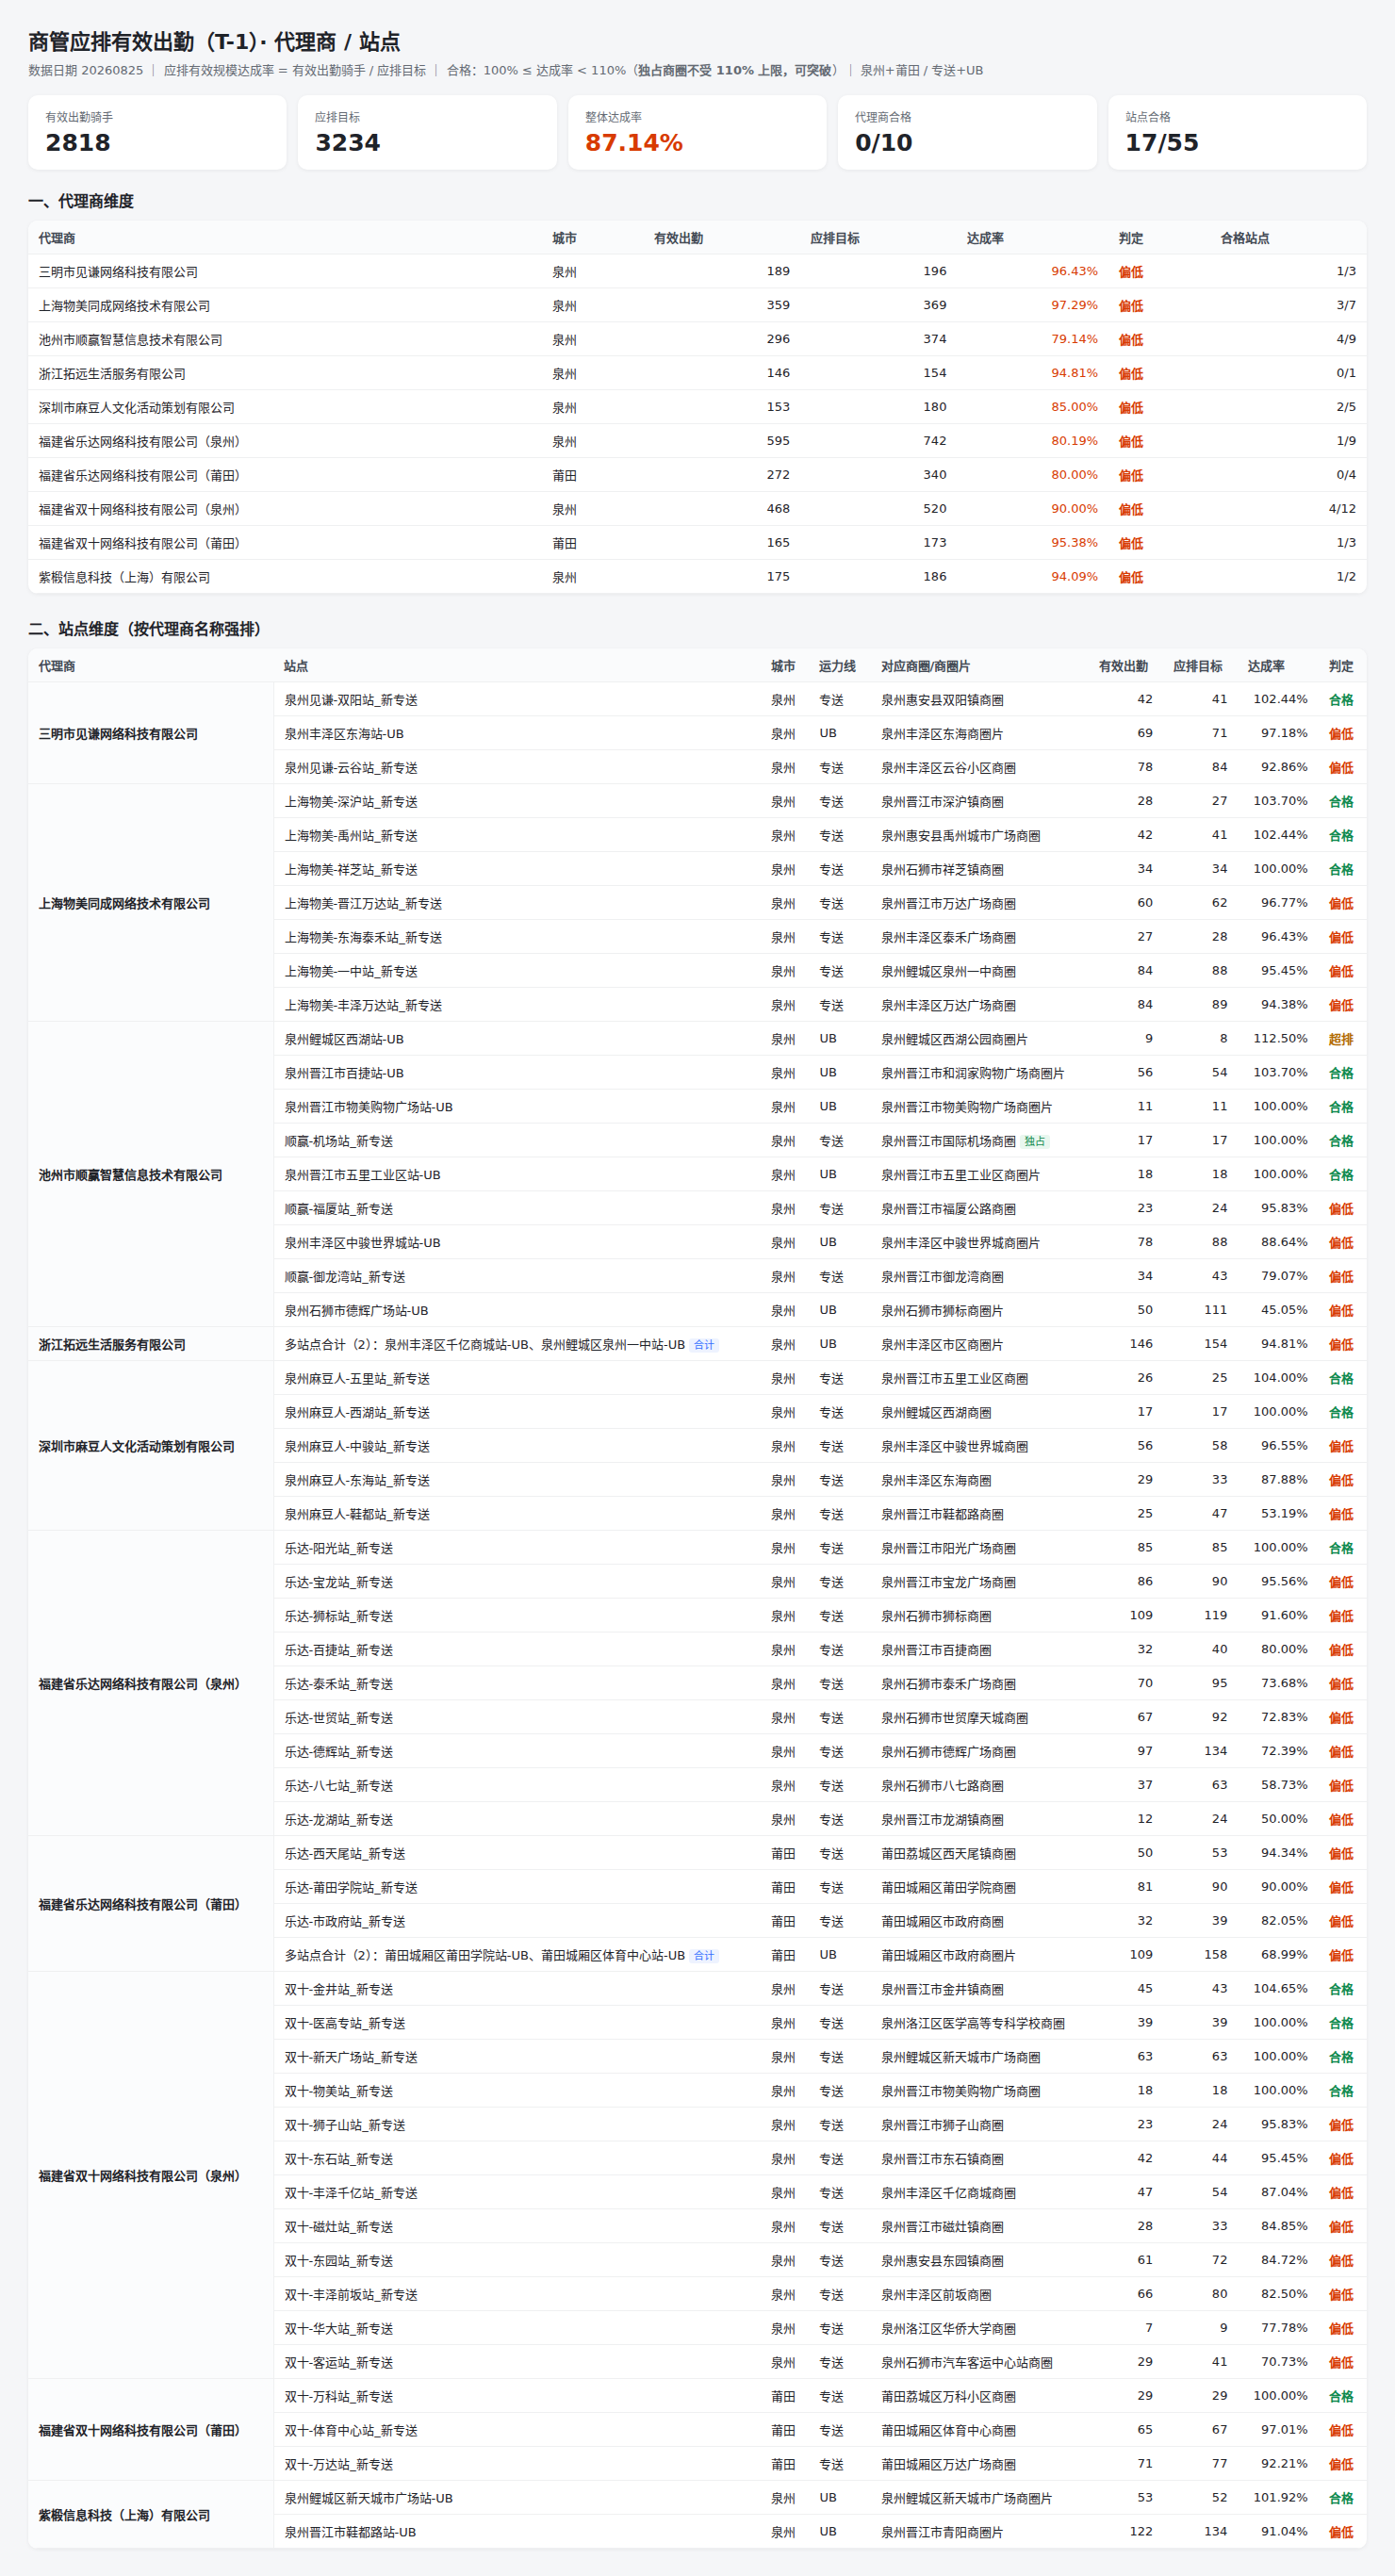Viewport: 1395px width, 2576px height.
Task: Click station 泉州鲤城区新天城市广场站-UB
Action: coord(368,2499)
